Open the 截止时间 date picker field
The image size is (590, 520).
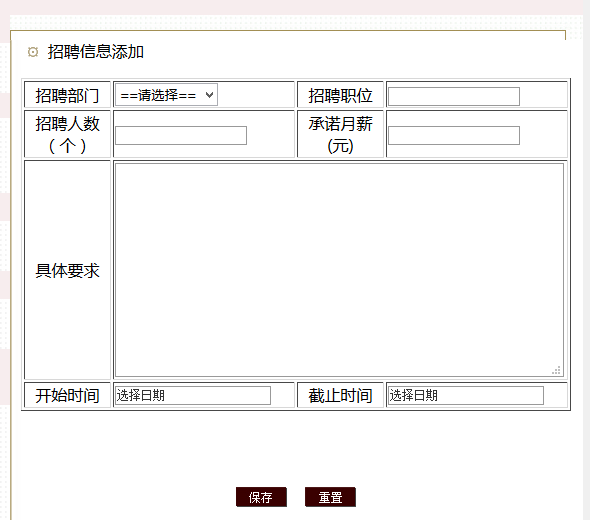[466, 395]
